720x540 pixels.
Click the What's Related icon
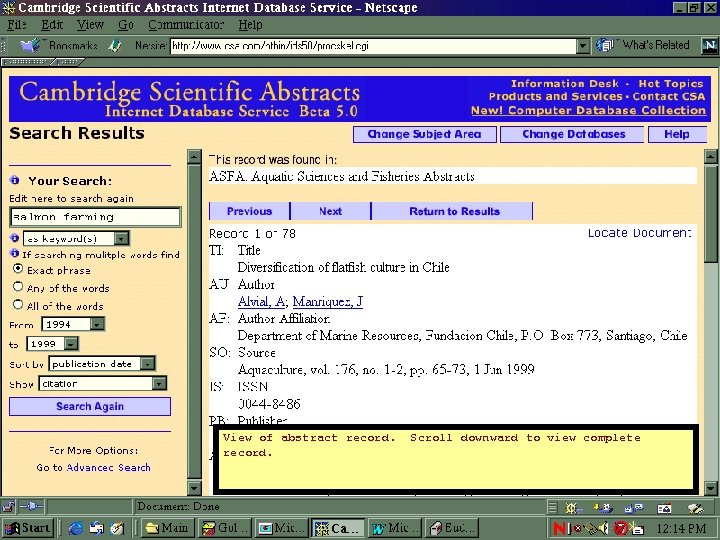(604, 45)
